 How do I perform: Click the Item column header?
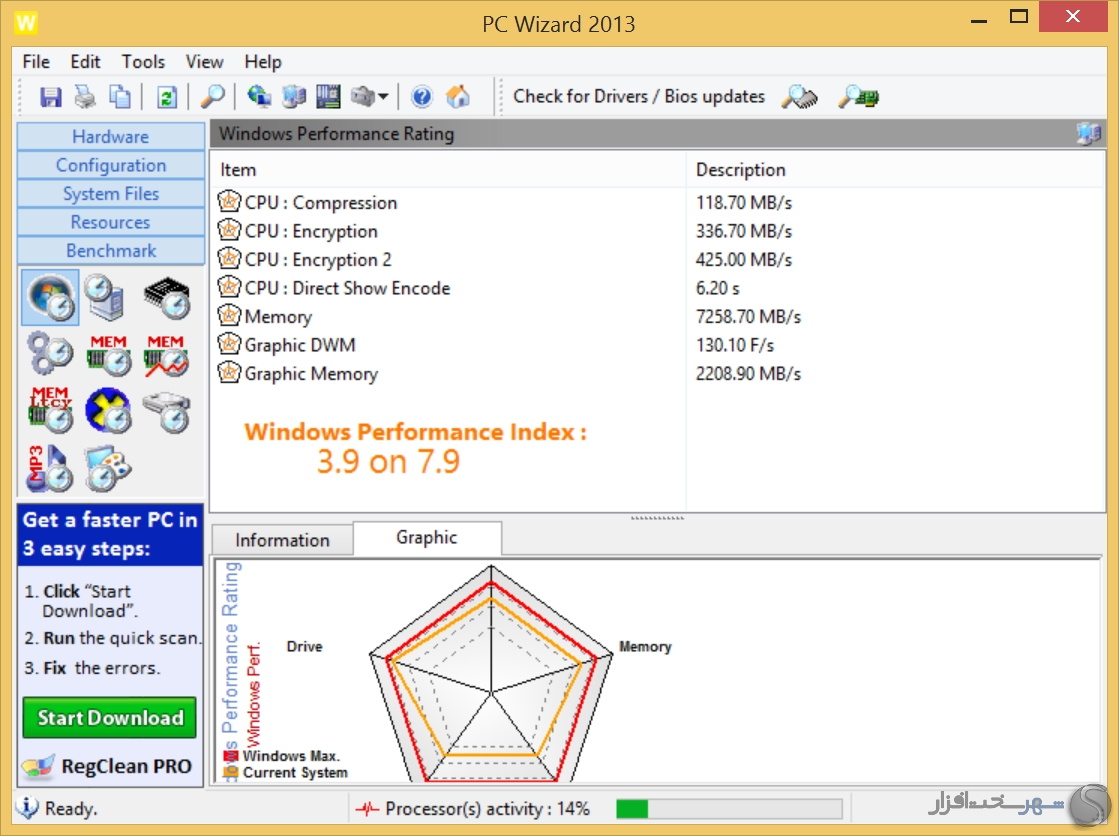pyautogui.click(x=449, y=170)
